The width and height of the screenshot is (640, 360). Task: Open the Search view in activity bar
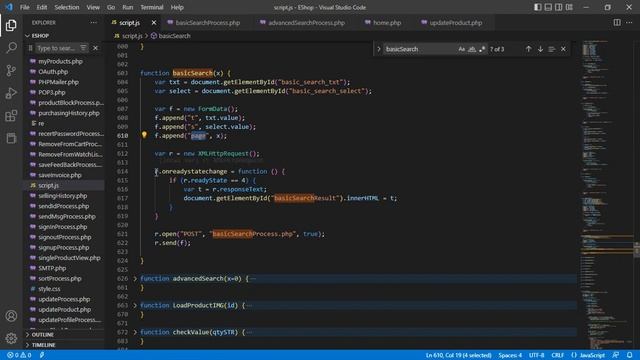(x=11, y=48)
